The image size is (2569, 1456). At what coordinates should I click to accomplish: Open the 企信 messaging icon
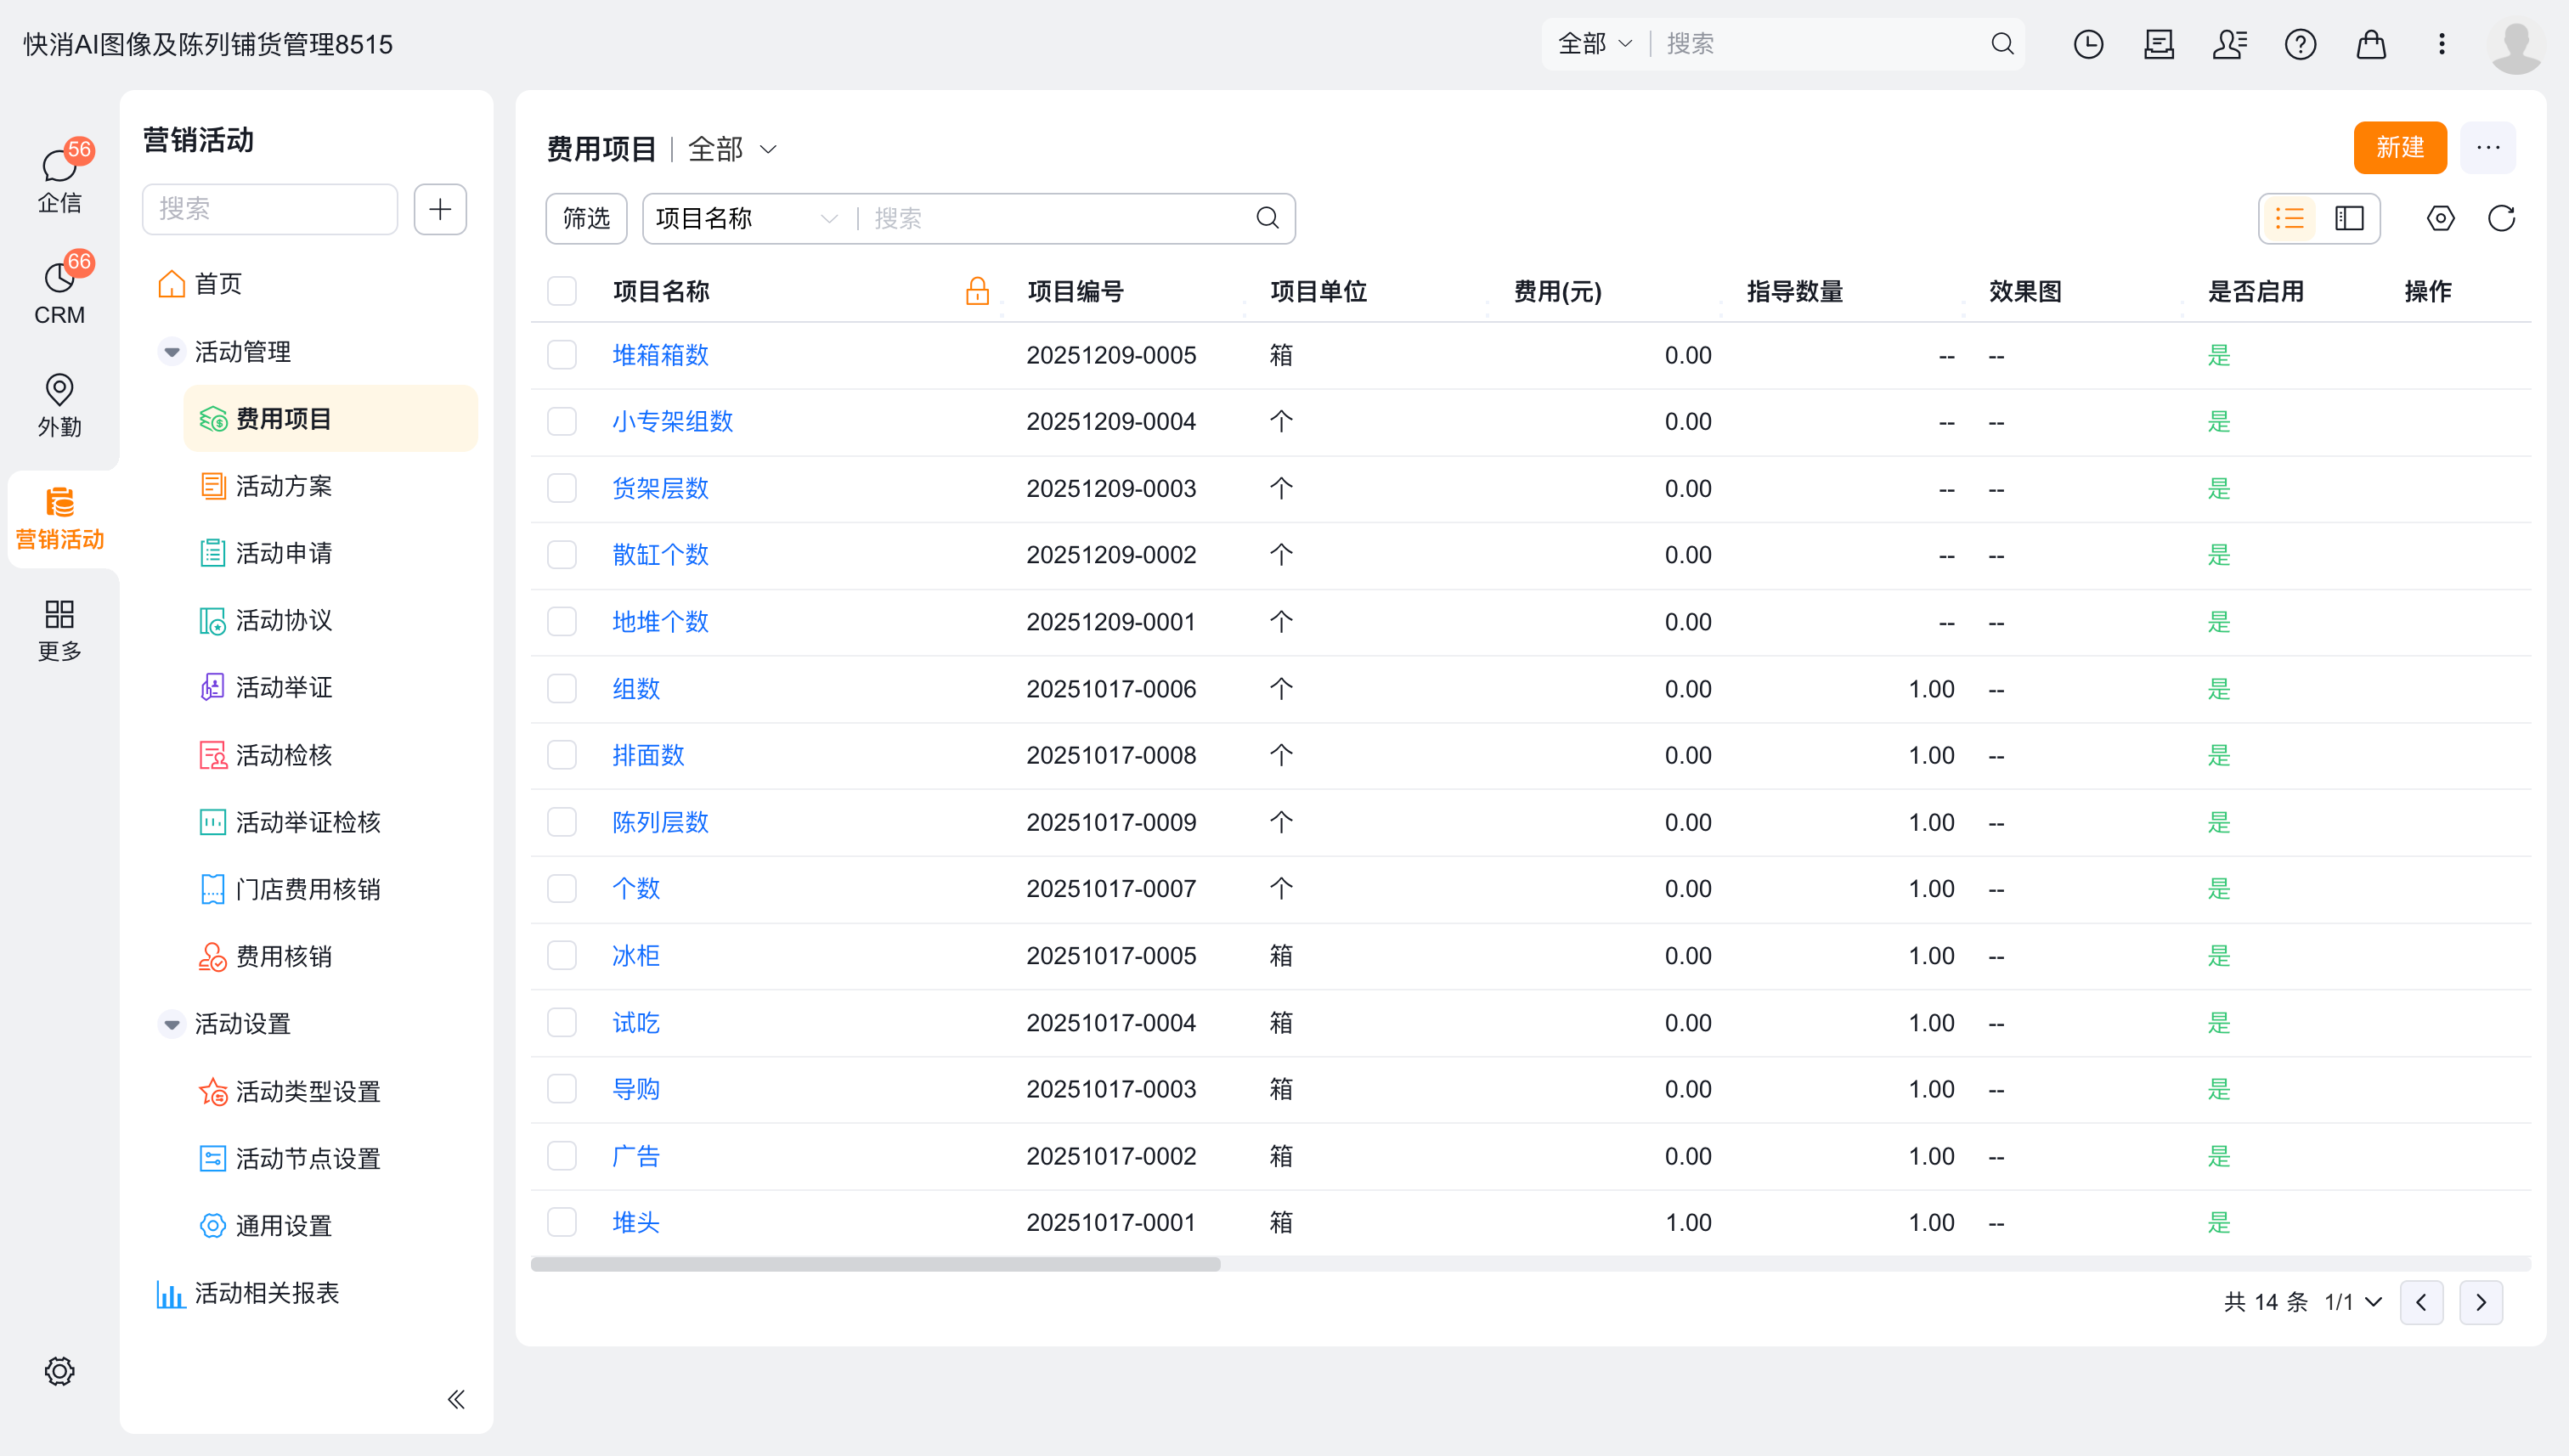(x=59, y=180)
